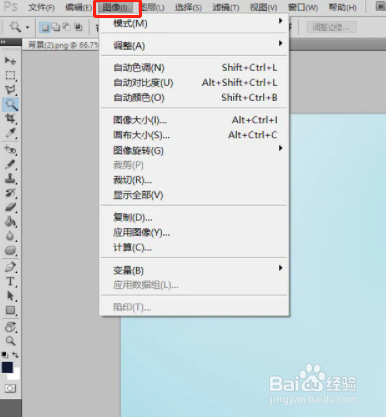Select the Rectangle shape tool
386x417 pixels.
tap(10, 310)
